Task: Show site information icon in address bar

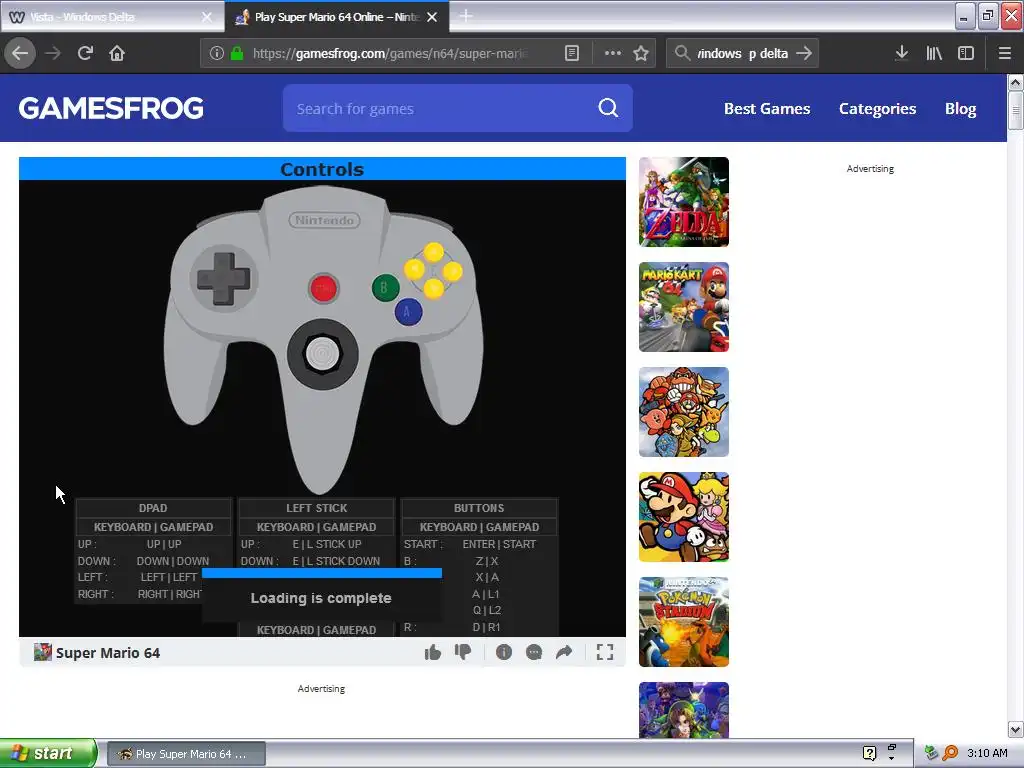Action: tap(217, 54)
